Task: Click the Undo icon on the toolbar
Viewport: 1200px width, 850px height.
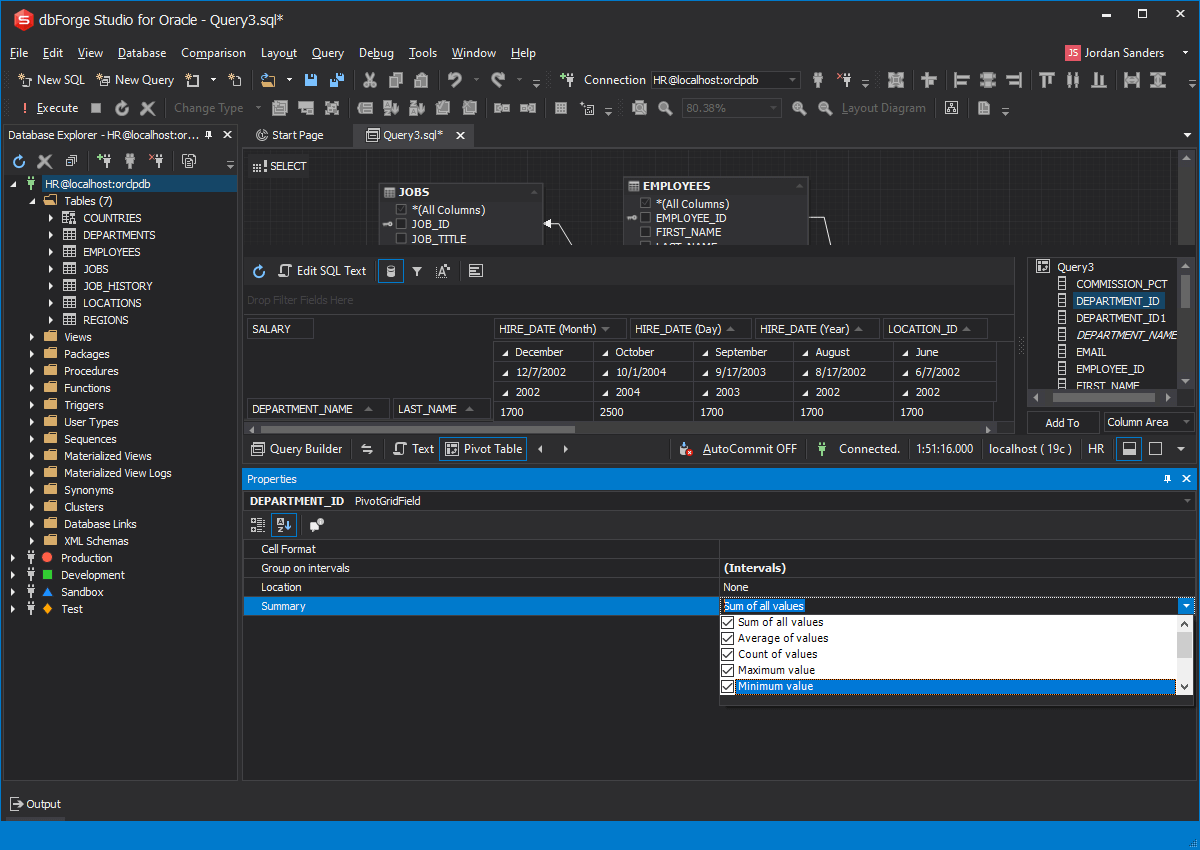Action: (456, 80)
